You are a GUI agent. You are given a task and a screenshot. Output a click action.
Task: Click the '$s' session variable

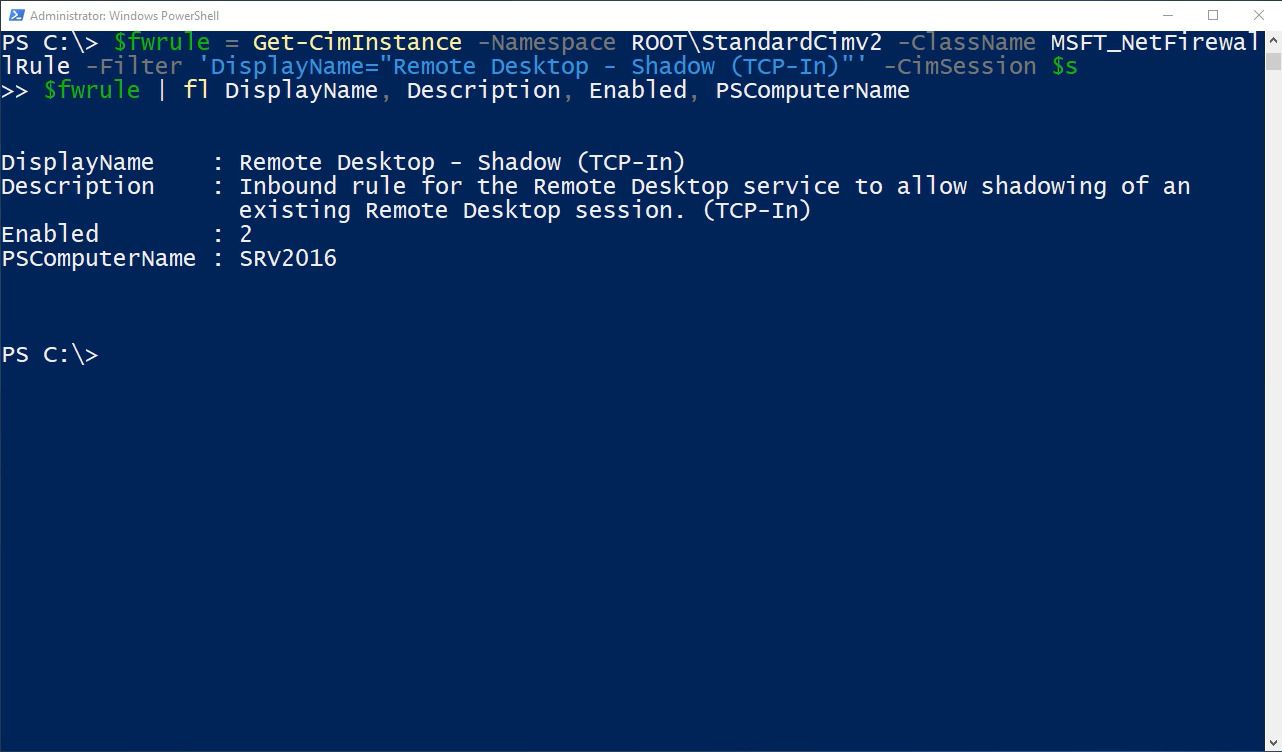(x=1064, y=66)
